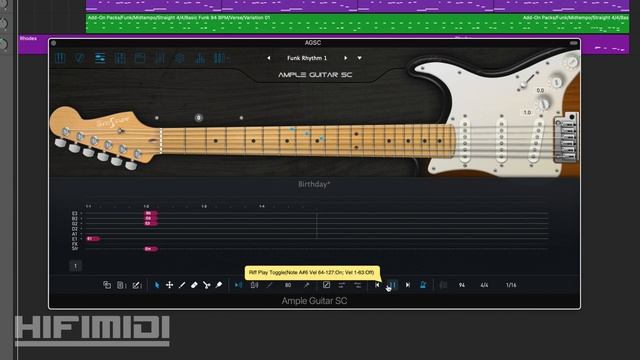
Task: Click the E3 string lane label
Action: click(x=75, y=213)
